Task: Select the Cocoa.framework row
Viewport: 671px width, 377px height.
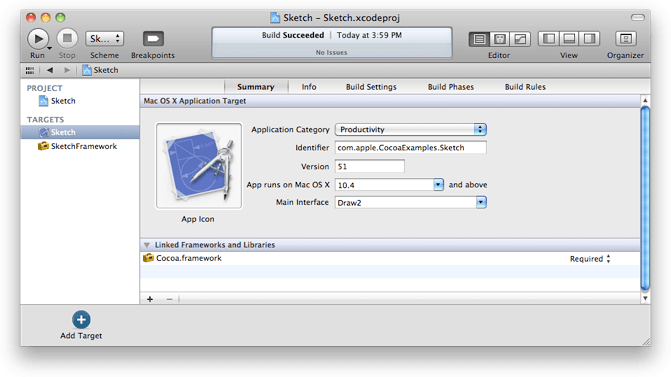Action: pyautogui.click(x=389, y=258)
